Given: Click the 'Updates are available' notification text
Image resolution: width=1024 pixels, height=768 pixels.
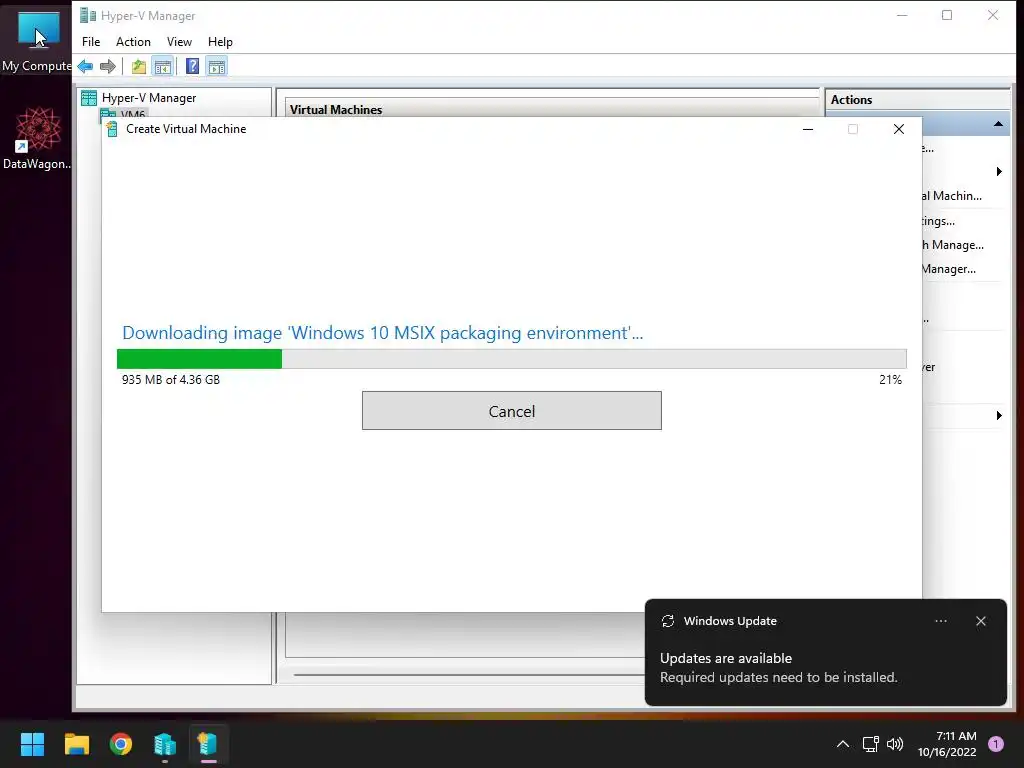Looking at the screenshot, I should click(726, 658).
